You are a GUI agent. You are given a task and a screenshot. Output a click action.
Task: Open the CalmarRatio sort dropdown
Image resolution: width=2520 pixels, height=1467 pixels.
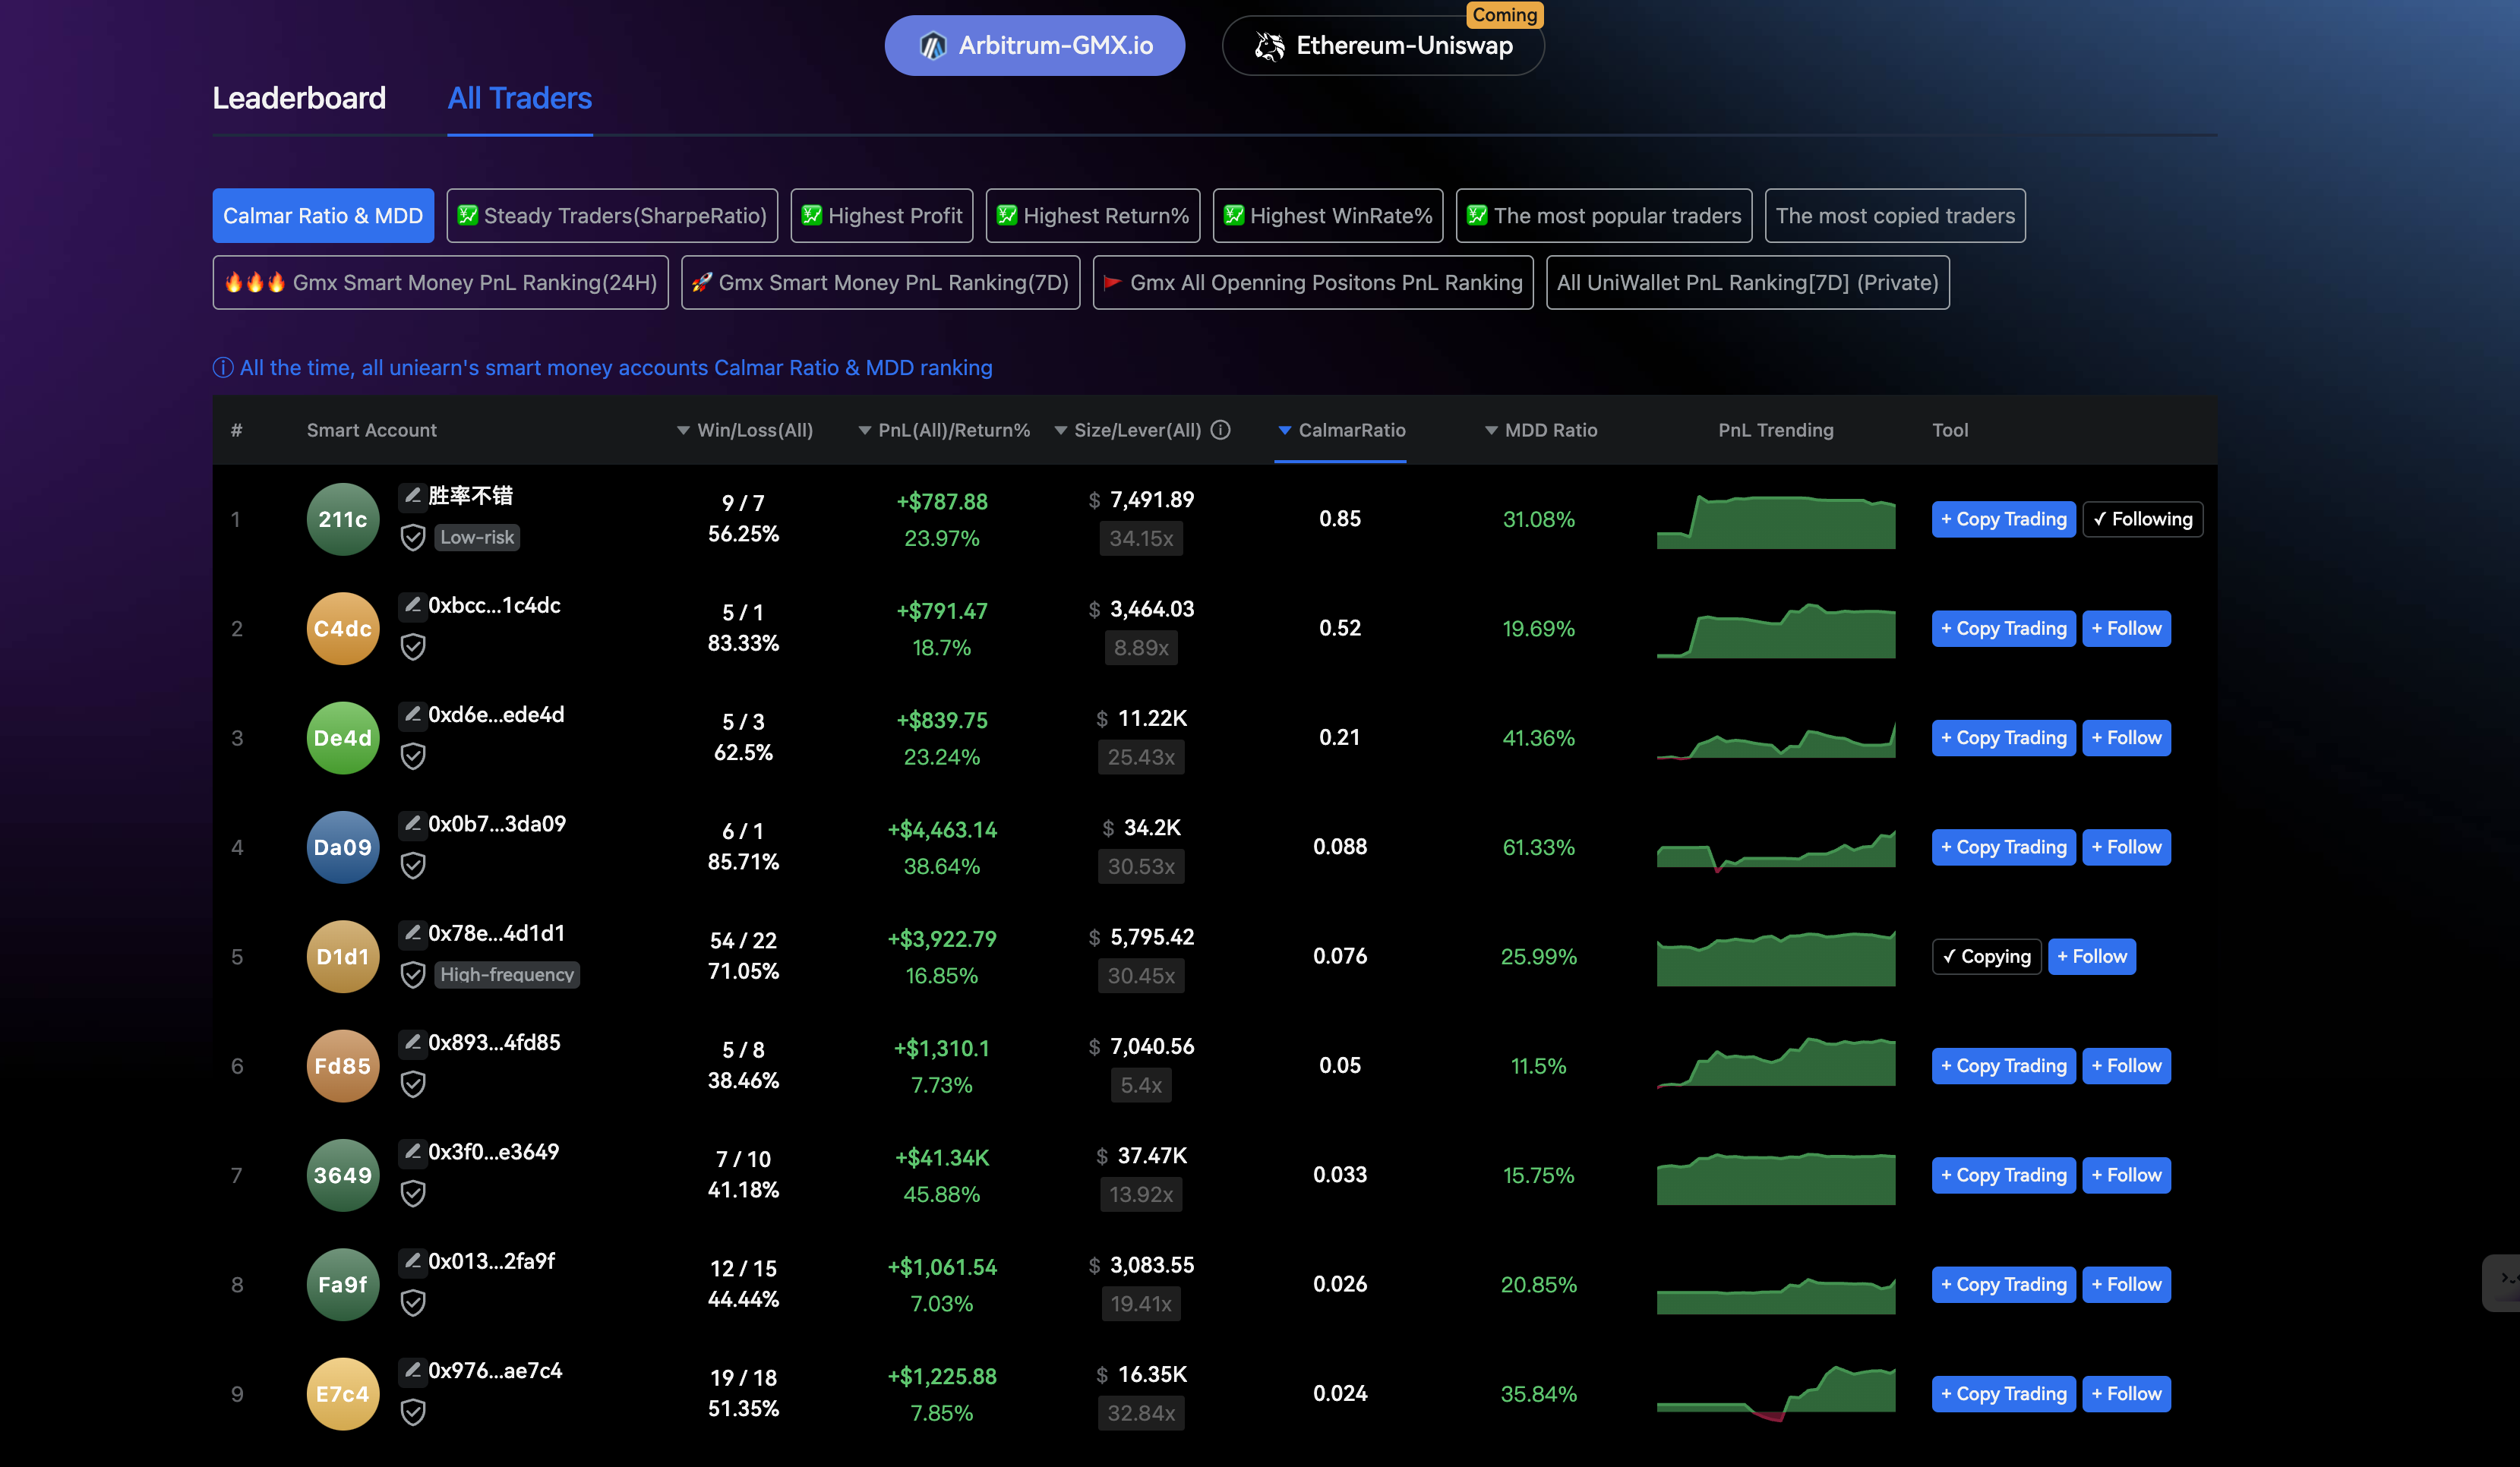[x=1285, y=430]
